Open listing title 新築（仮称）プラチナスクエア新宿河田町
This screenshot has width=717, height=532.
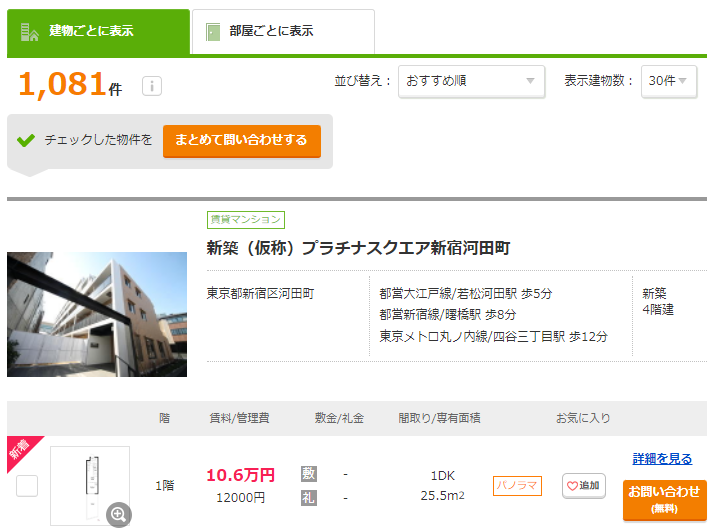pos(358,248)
